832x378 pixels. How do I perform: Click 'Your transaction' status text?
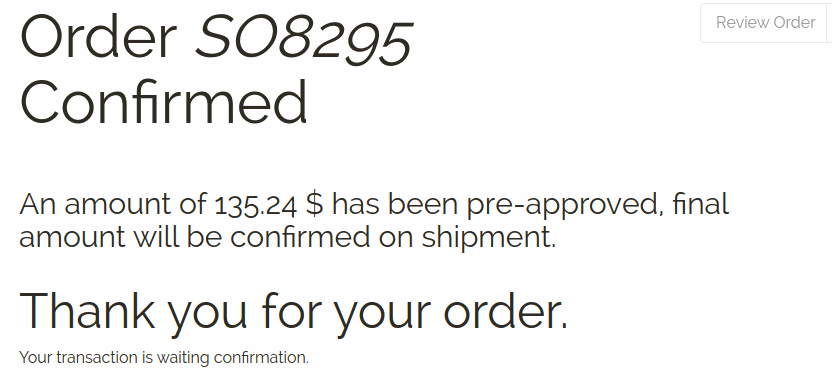point(79,358)
